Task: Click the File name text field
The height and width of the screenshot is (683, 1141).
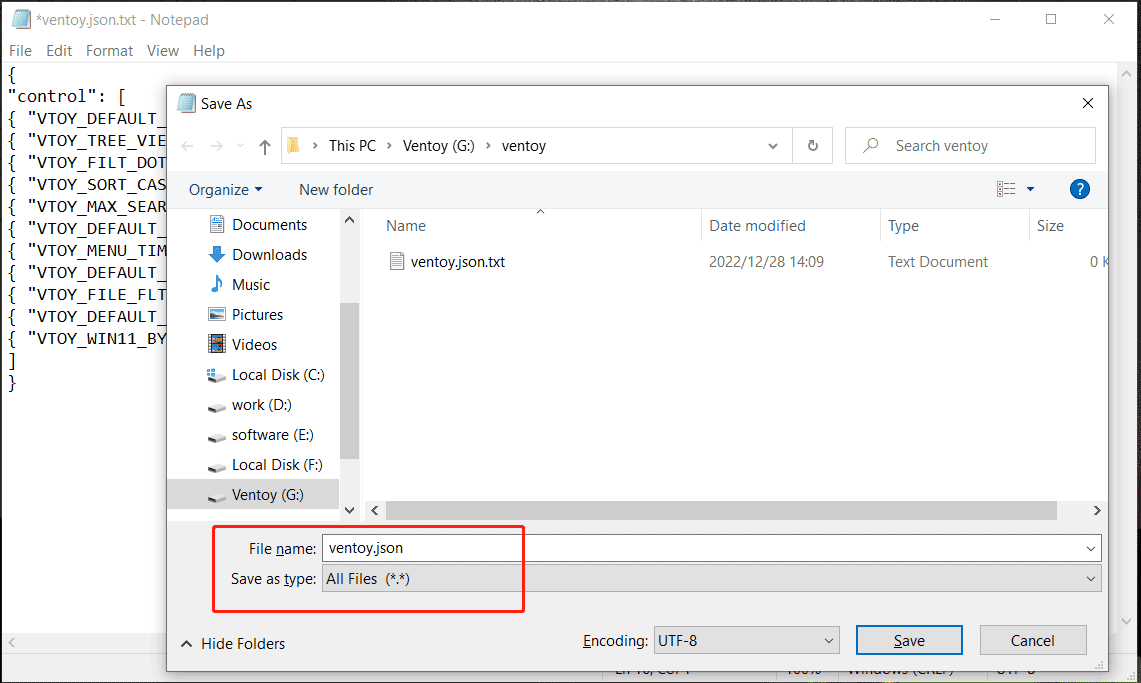Action: (x=712, y=548)
